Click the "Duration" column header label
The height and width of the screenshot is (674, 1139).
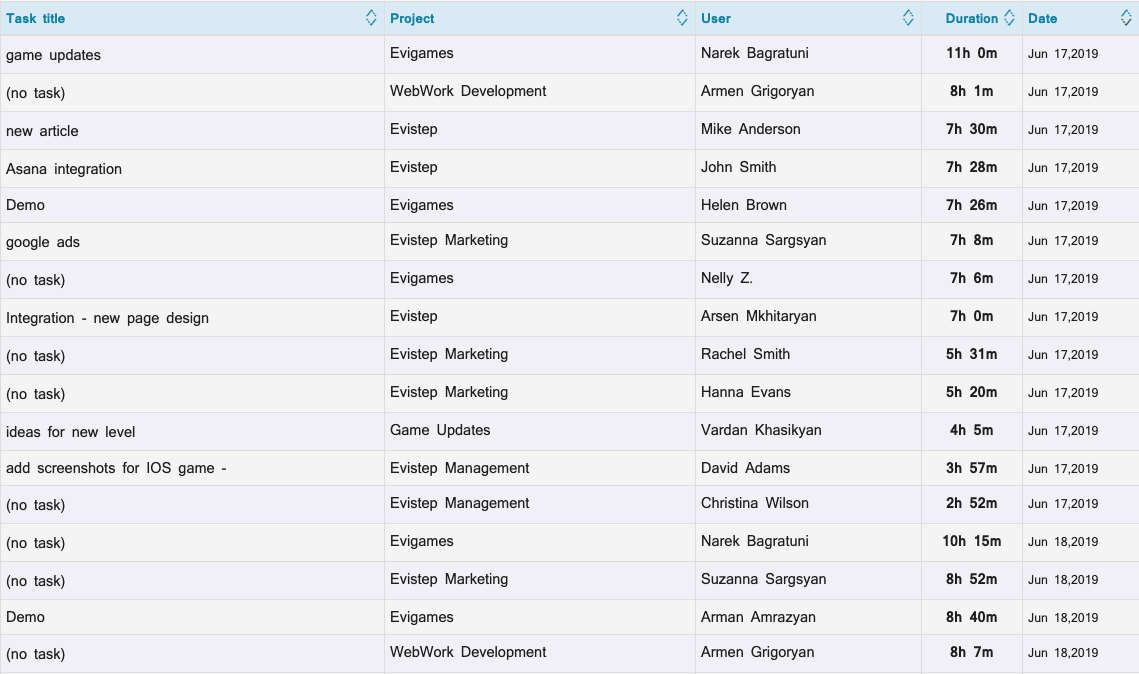[971, 19]
